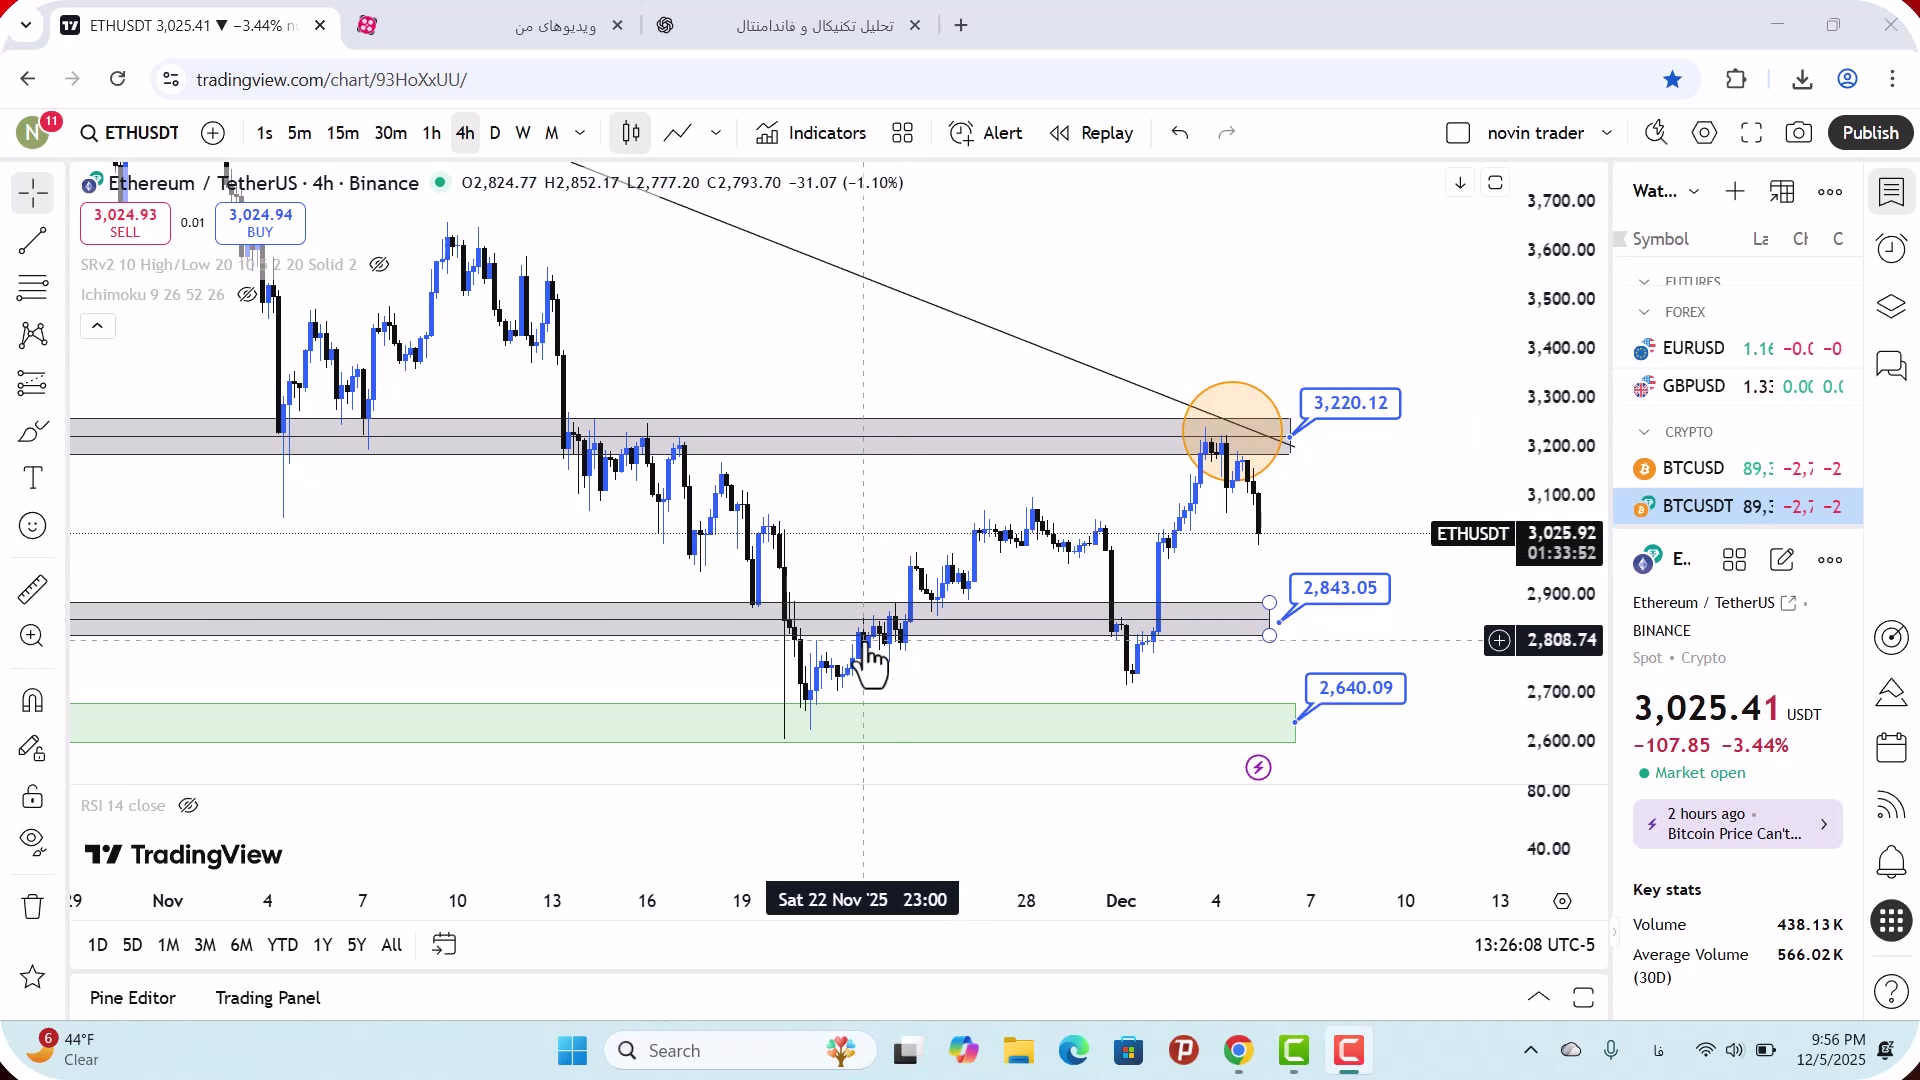
Task: Collapse the FUTURES watchlist section
Action: [1644, 282]
